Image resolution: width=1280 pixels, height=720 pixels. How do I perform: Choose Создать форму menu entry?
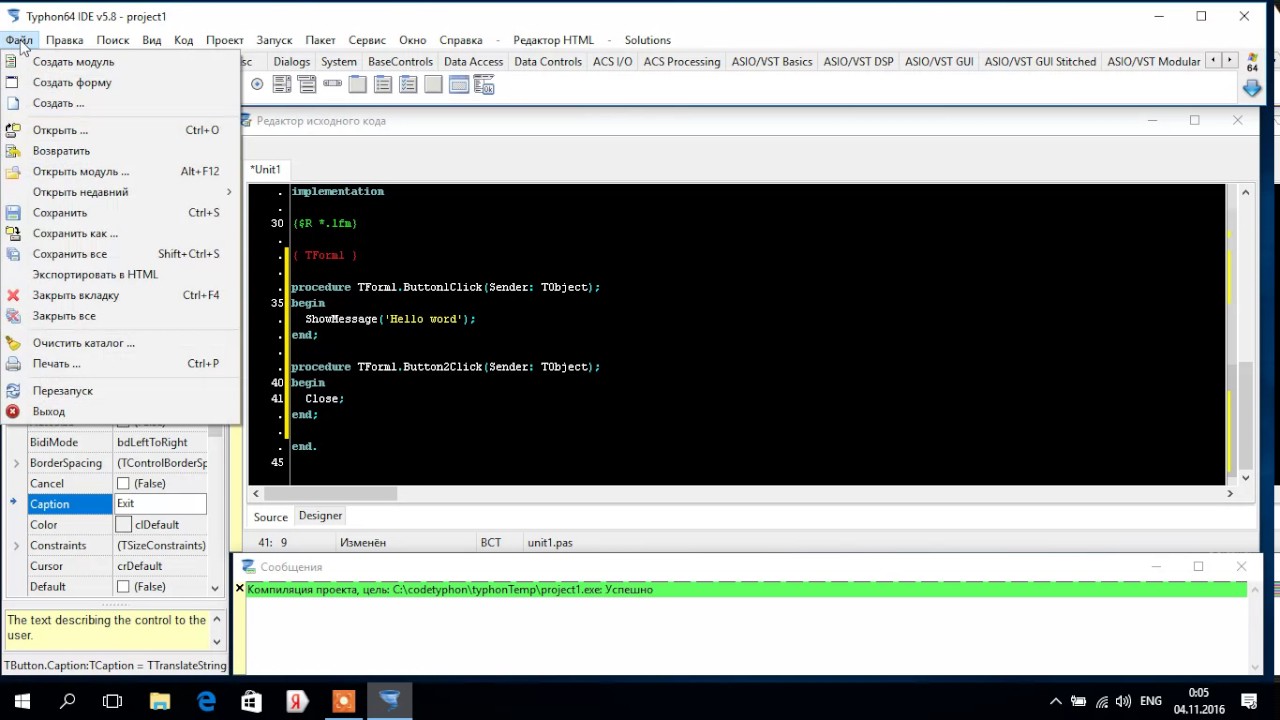(x=120, y=82)
